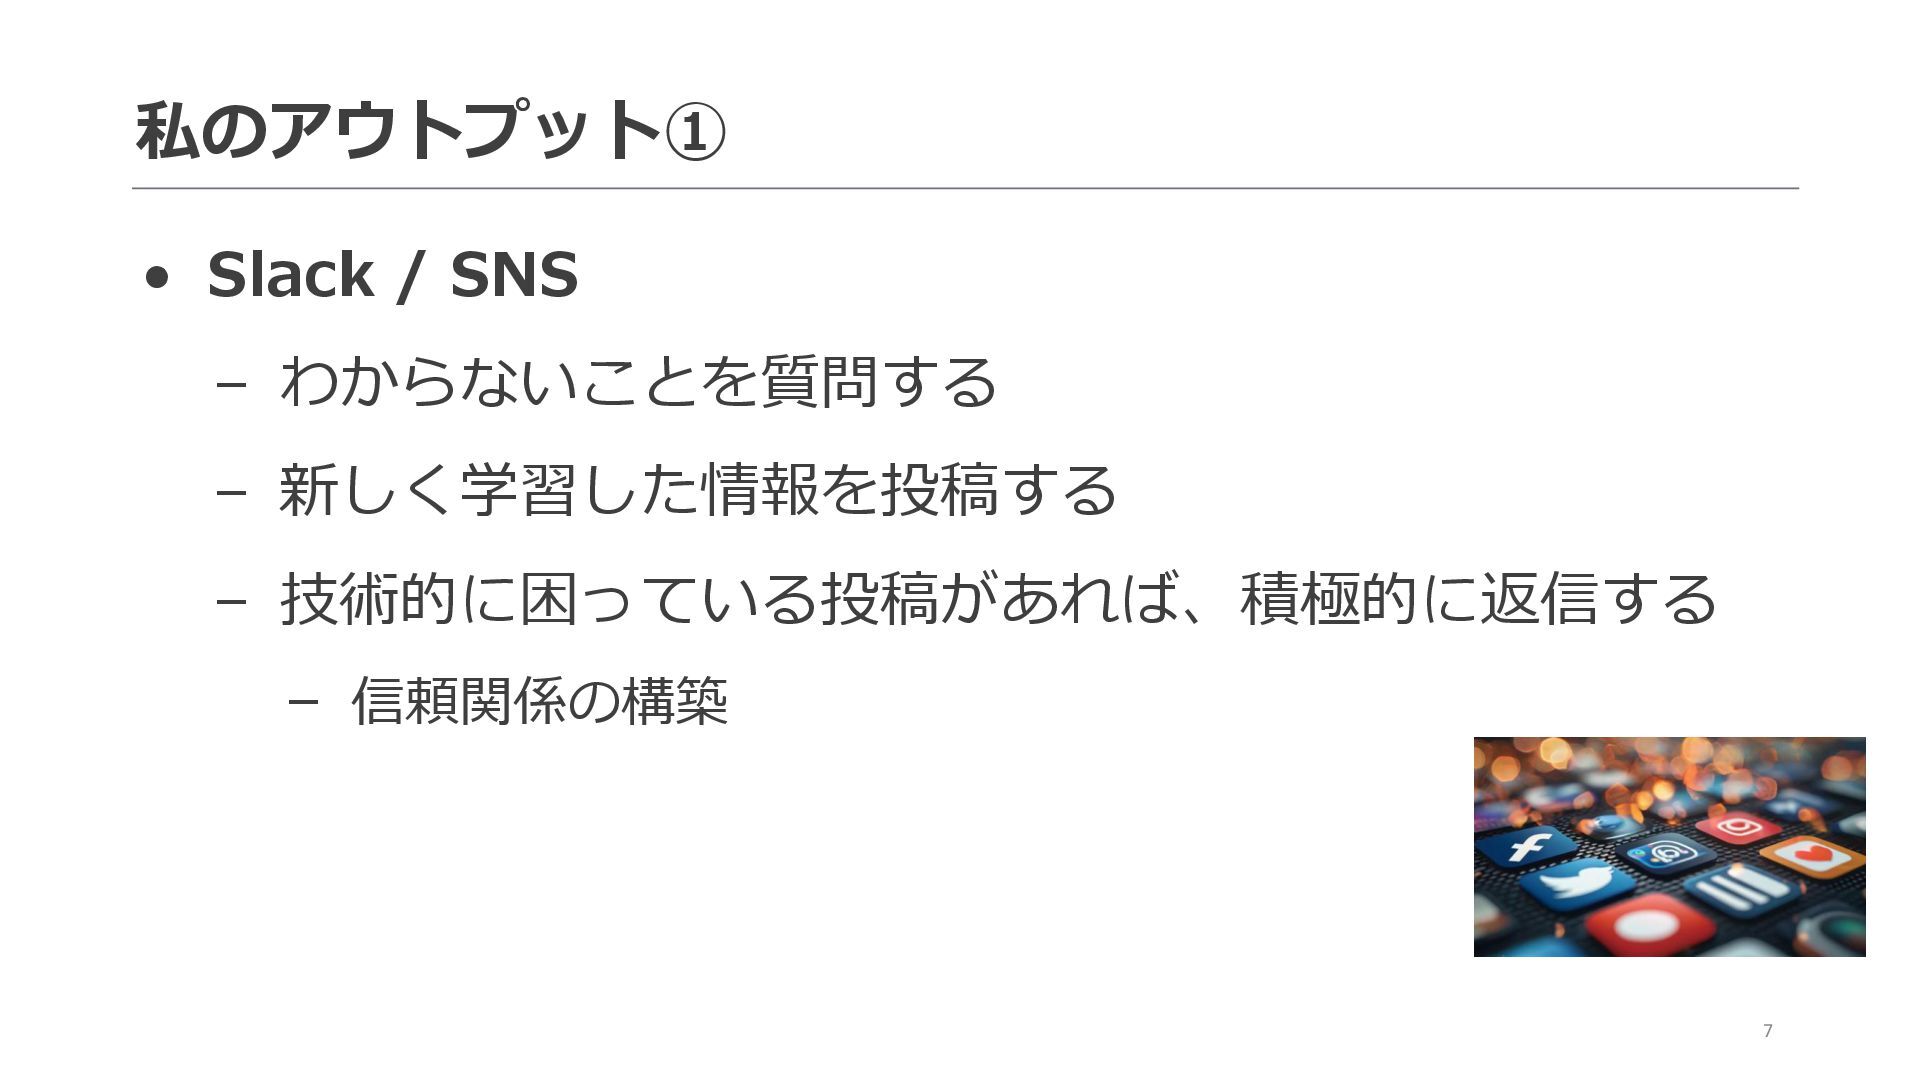Click the dark blue icon with spiral symbol
This screenshot has height=1080, width=1920.
click(x=1666, y=853)
